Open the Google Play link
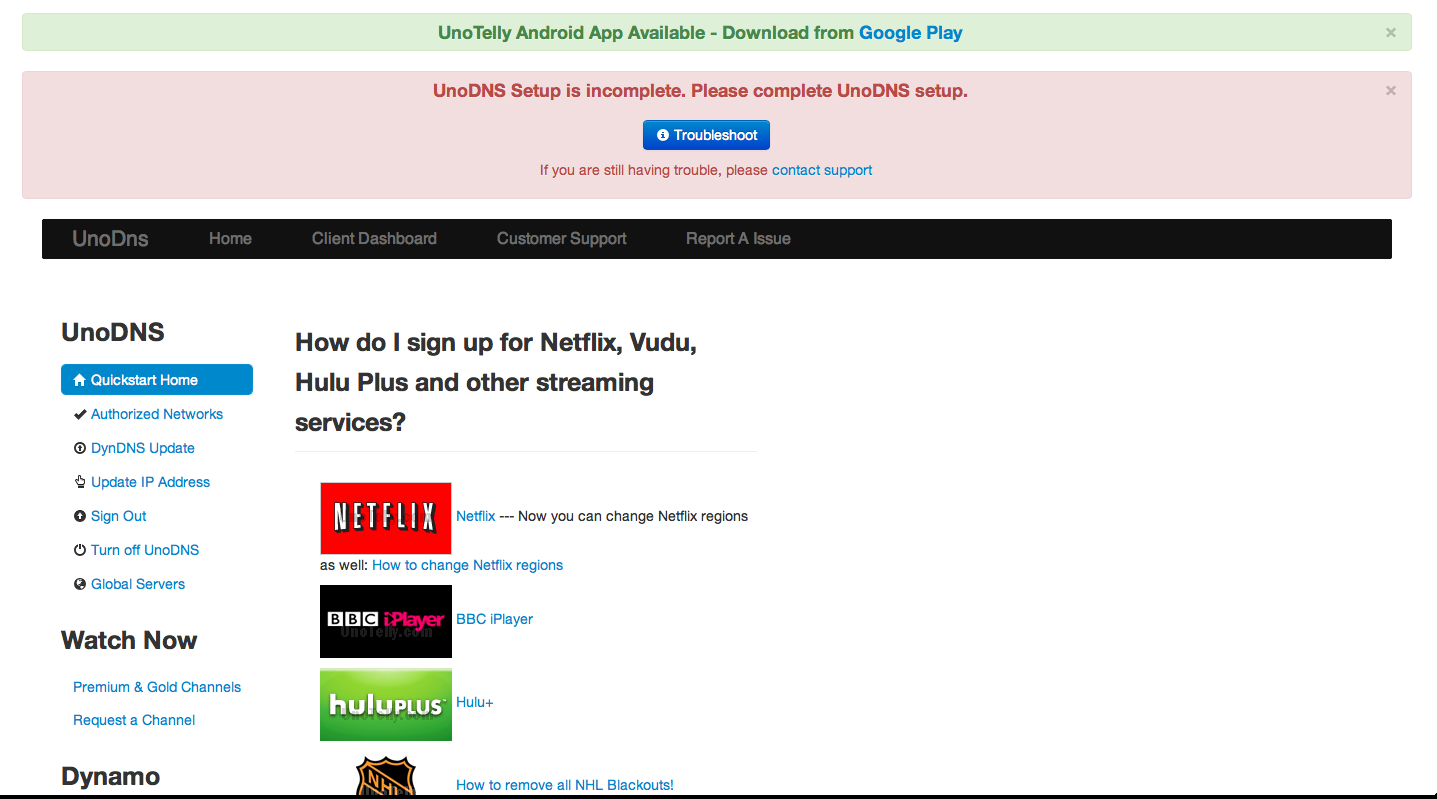This screenshot has width=1437, height=799. coord(911,33)
